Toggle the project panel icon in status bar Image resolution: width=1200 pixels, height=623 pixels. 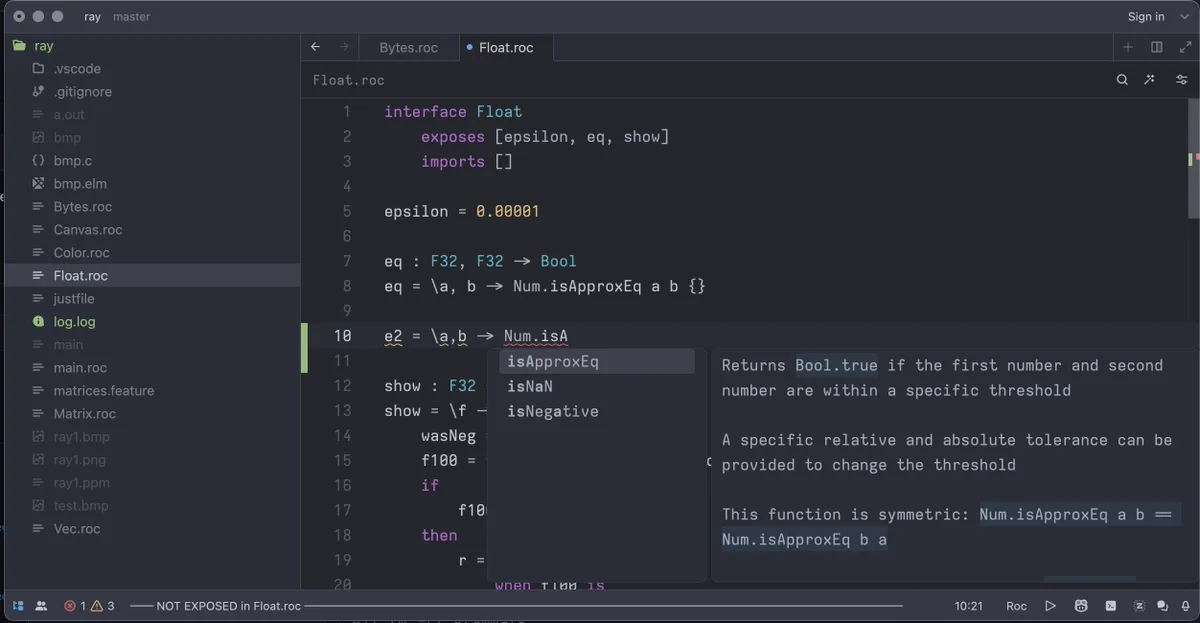pyautogui.click(x=18, y=606)
